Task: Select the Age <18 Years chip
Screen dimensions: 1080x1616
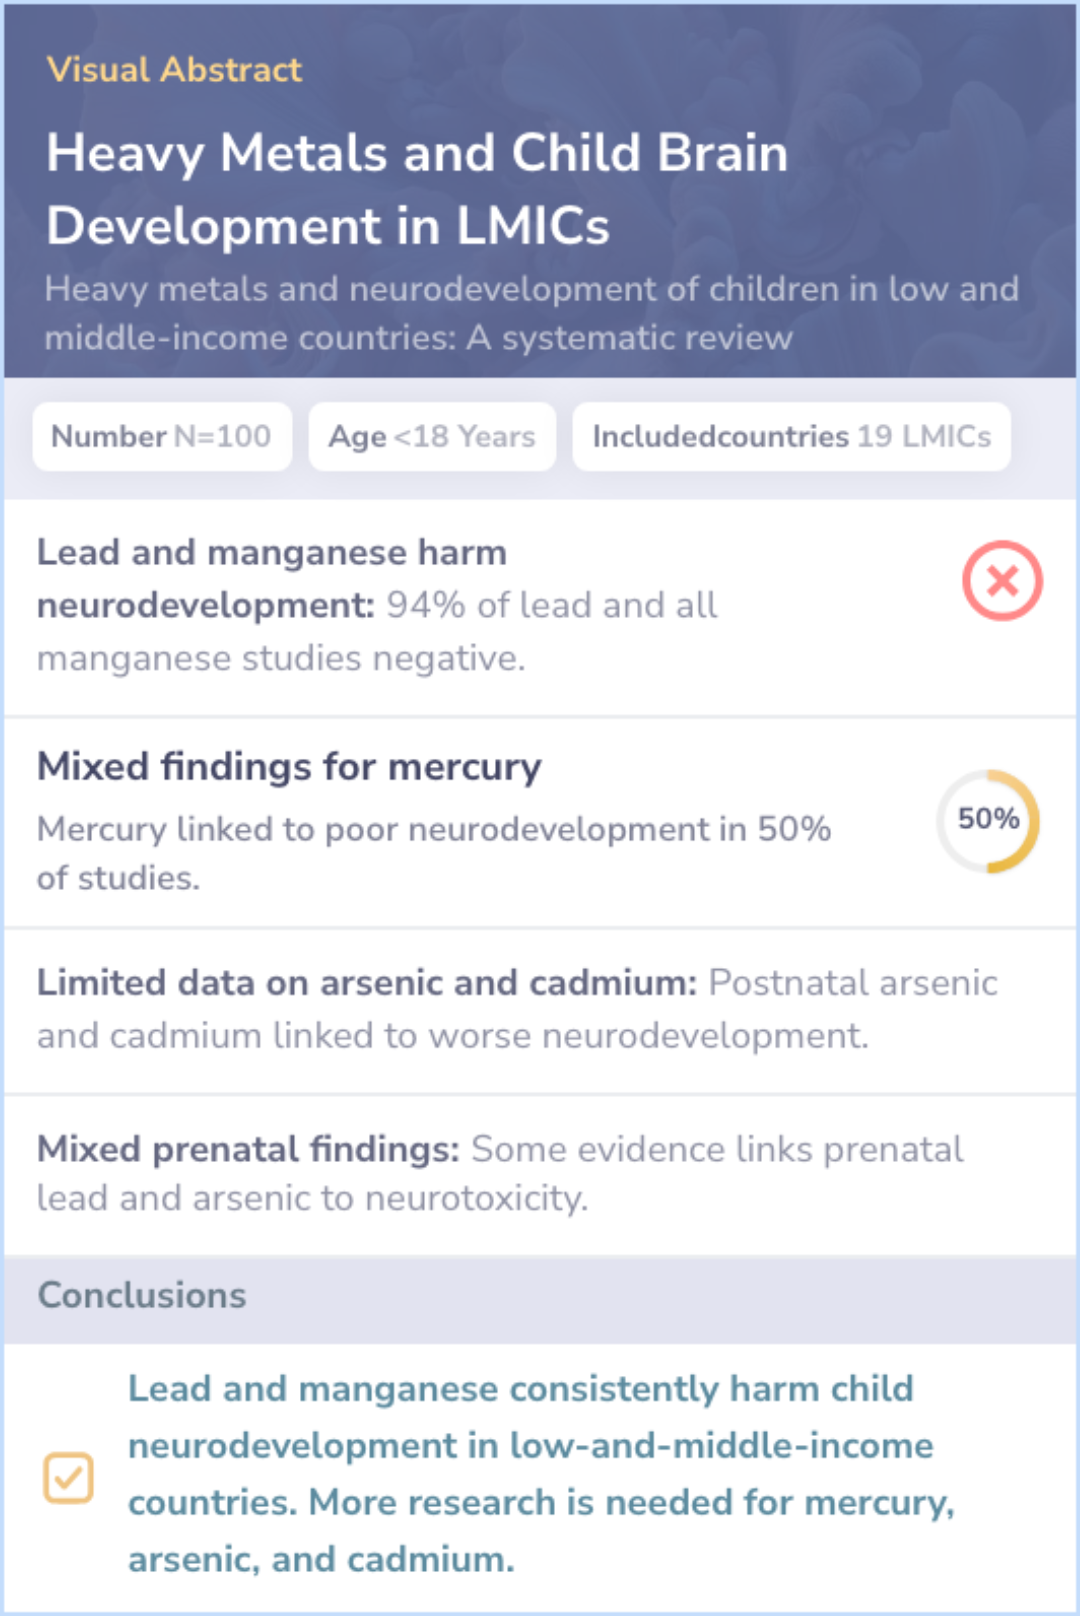Action: tap(432, 436)
